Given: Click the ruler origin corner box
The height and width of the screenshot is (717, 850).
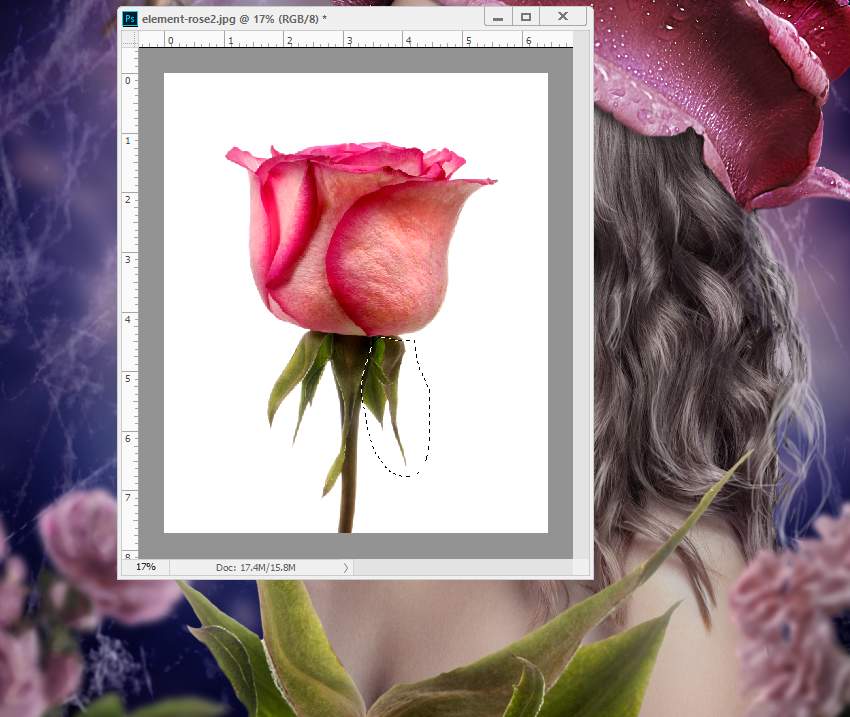Looking at the screenshot, I should click(130, 38).
